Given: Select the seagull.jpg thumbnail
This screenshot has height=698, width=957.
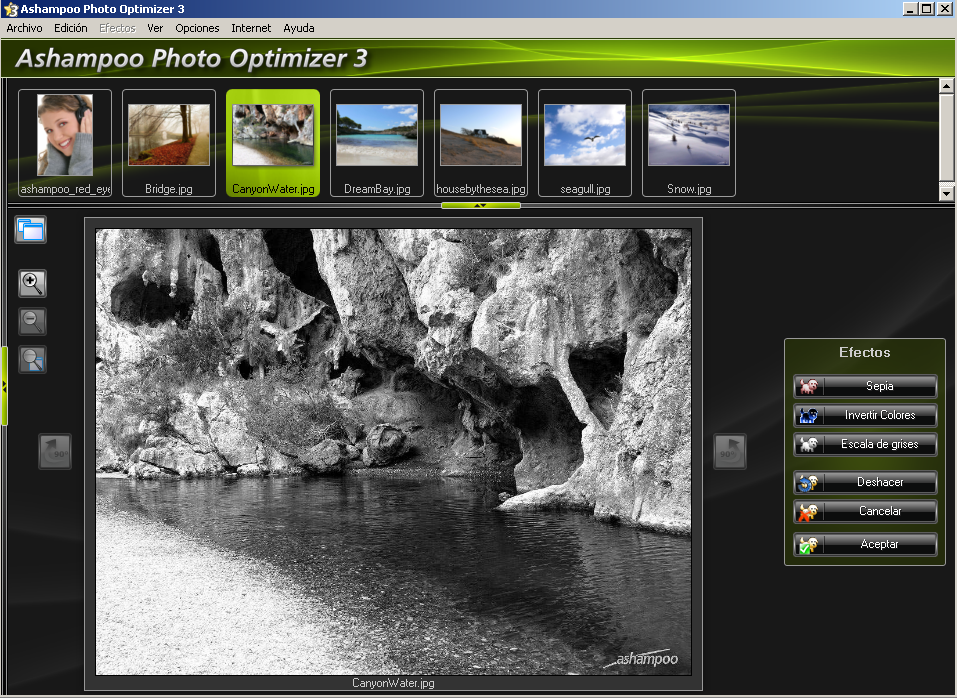Looking at the screenshot, I should 585,143.
